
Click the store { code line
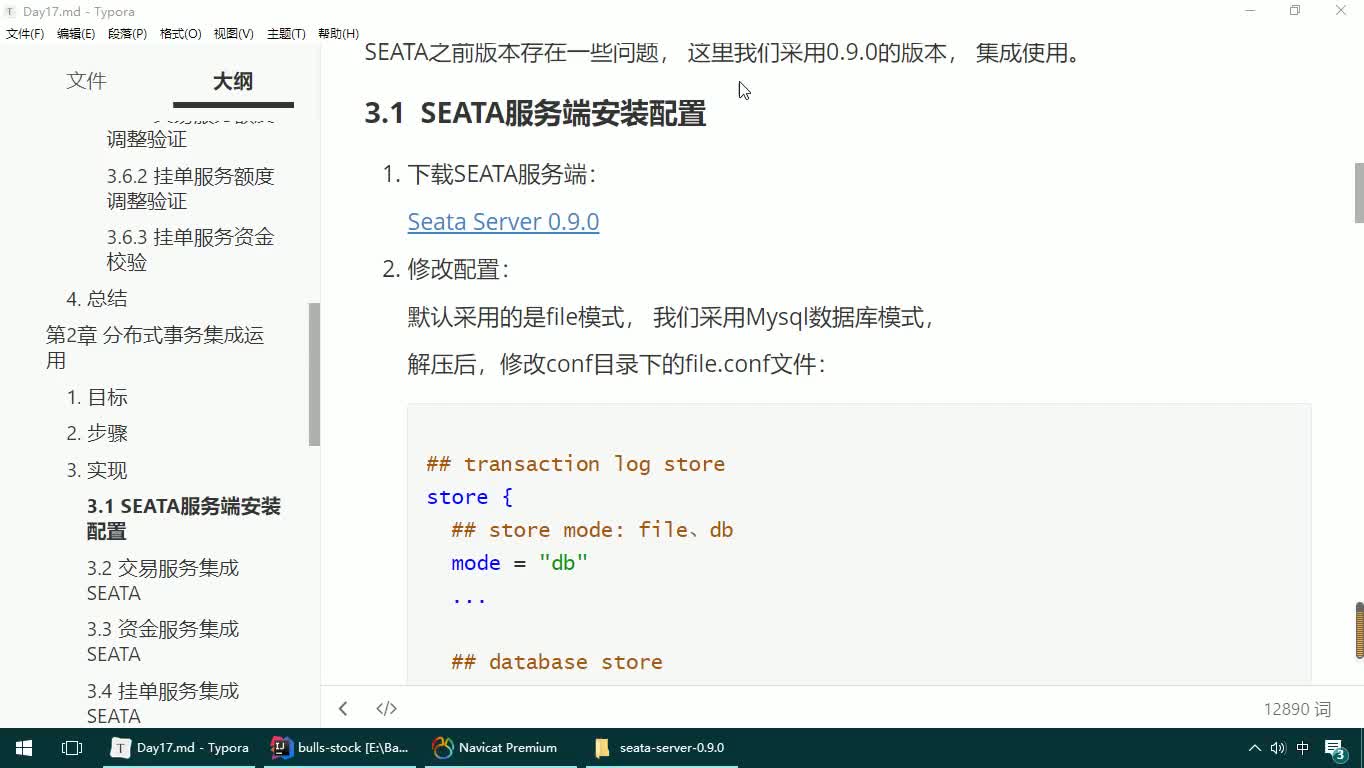[x=469, y=497]
